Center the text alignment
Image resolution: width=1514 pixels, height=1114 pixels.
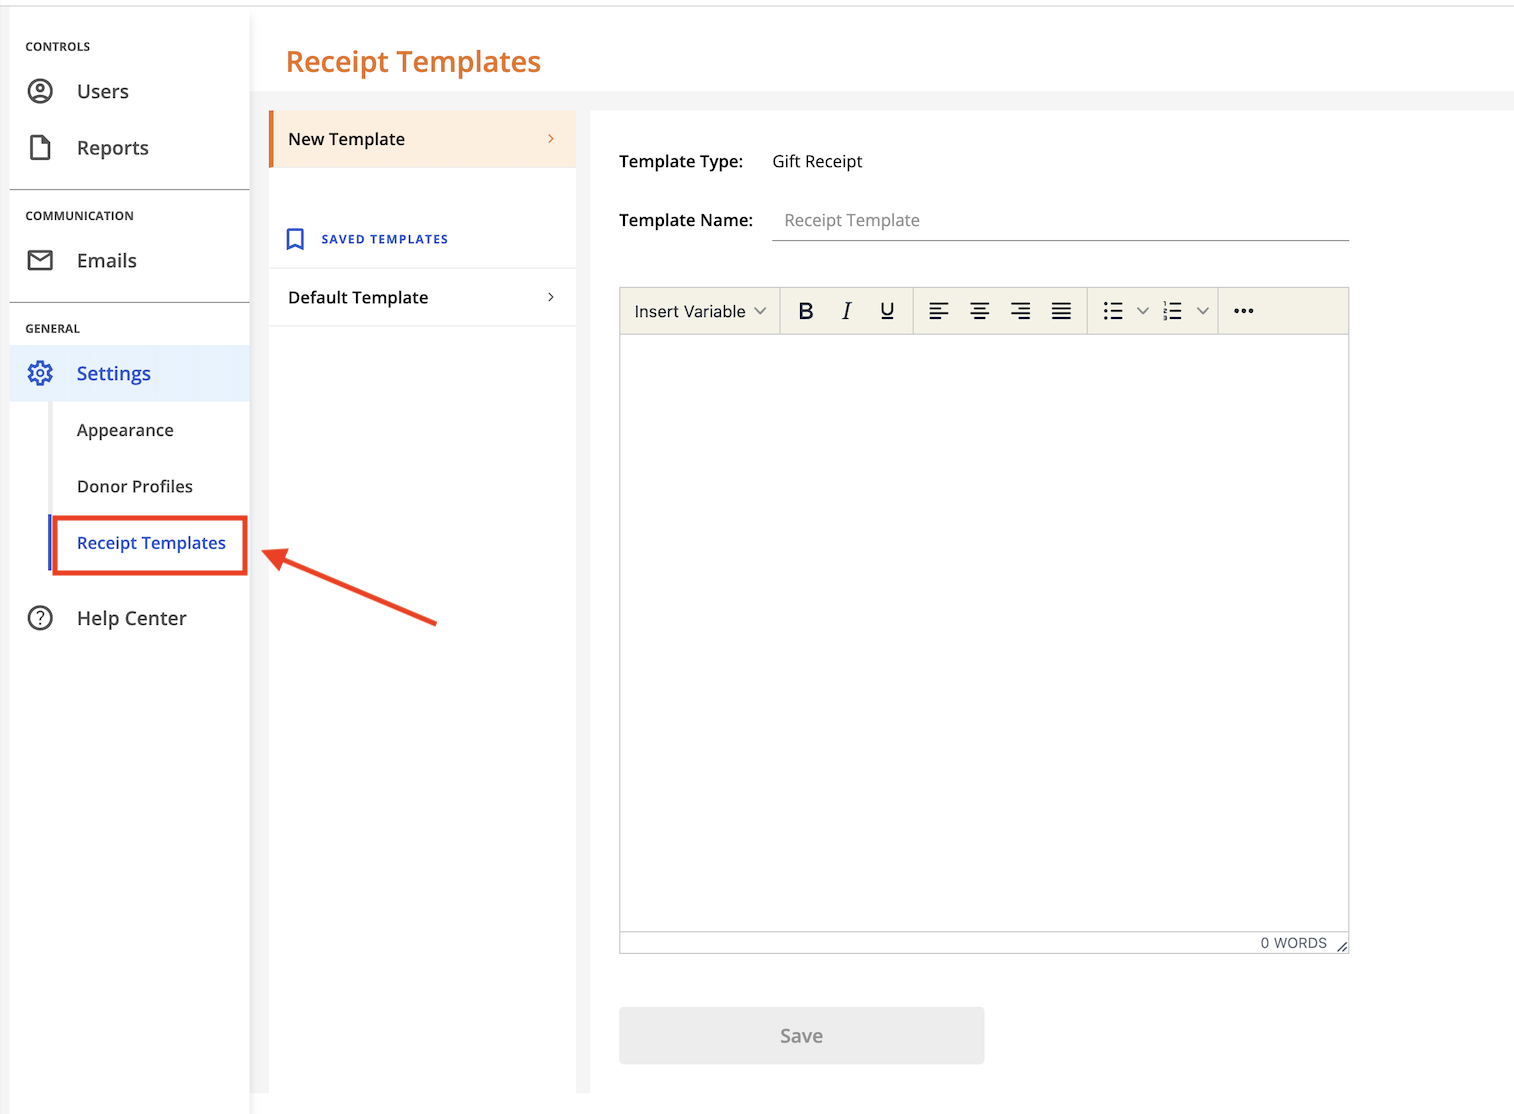[x=980, y=311]
